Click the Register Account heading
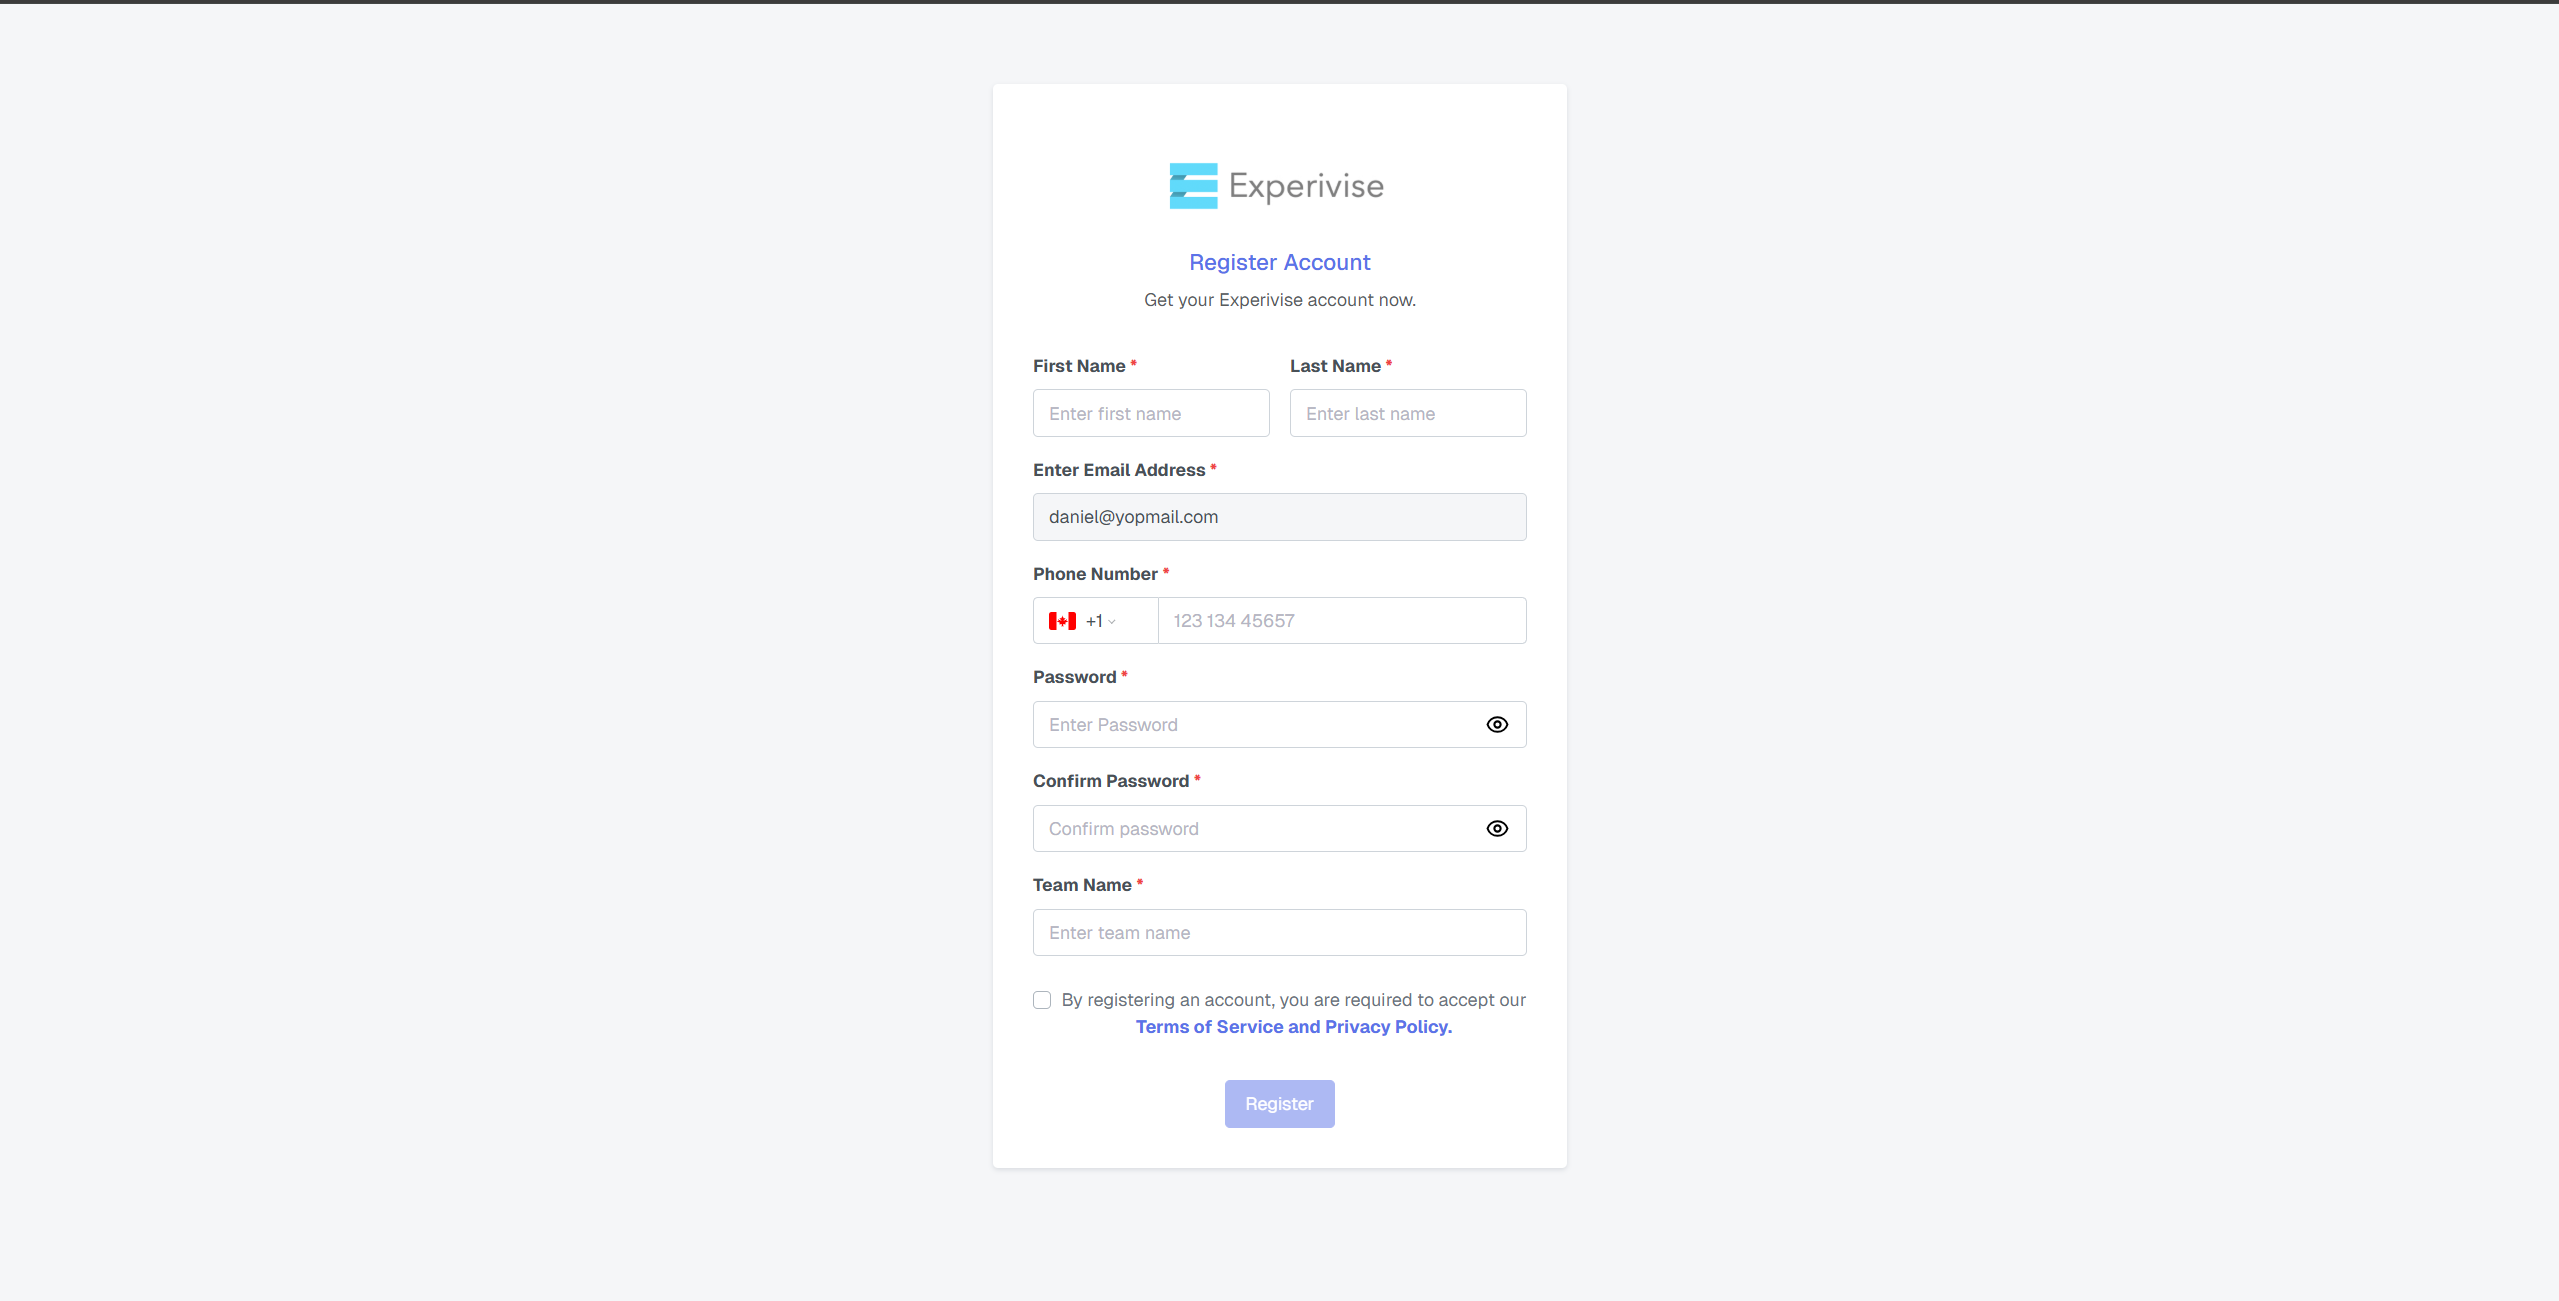2559x1301 pixels. 1279,262
